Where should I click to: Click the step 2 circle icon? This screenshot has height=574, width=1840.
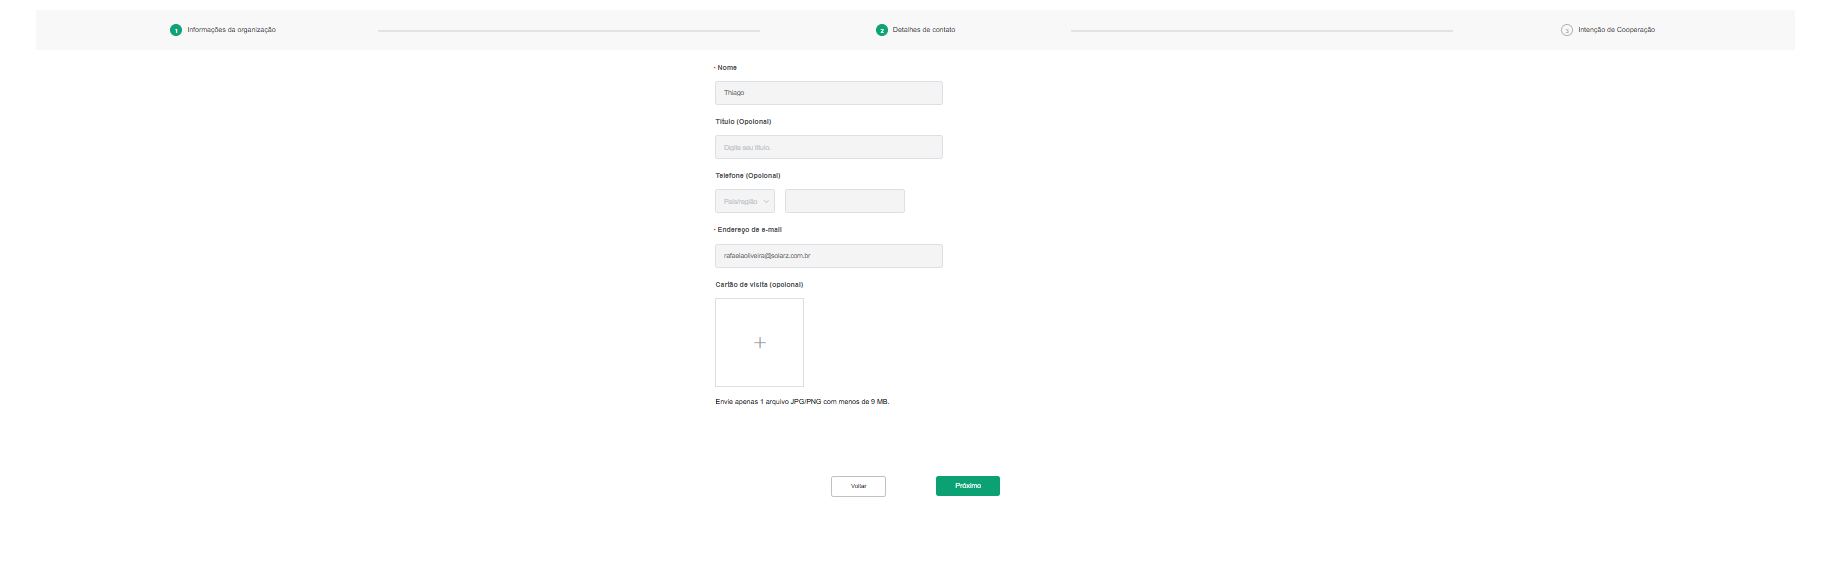[882, 30]
